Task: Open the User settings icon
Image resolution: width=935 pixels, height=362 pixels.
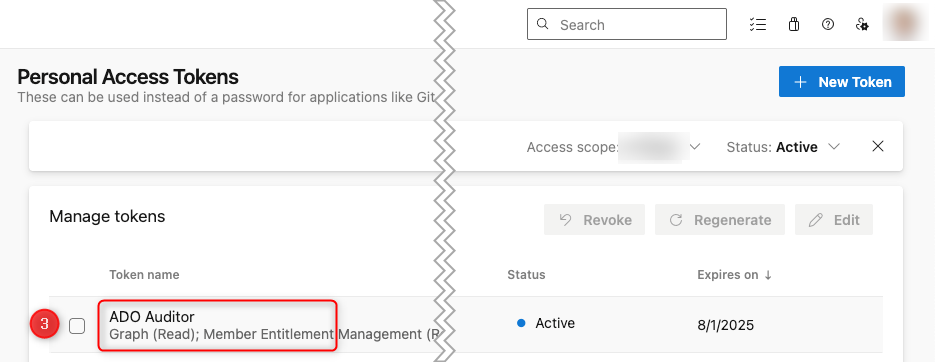Action: (862, 24)
